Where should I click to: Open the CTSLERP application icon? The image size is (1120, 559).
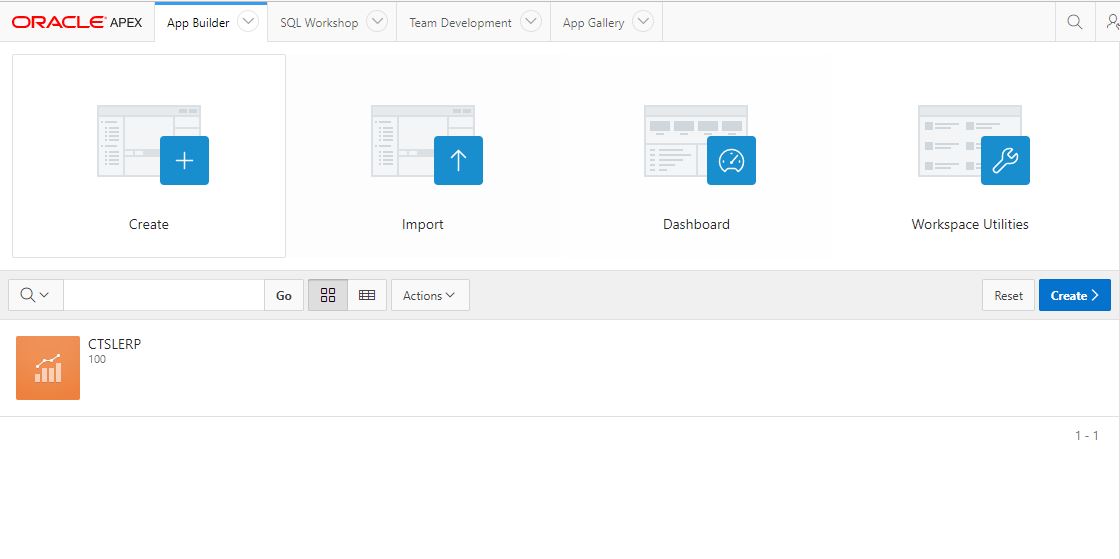coord(48,368)
